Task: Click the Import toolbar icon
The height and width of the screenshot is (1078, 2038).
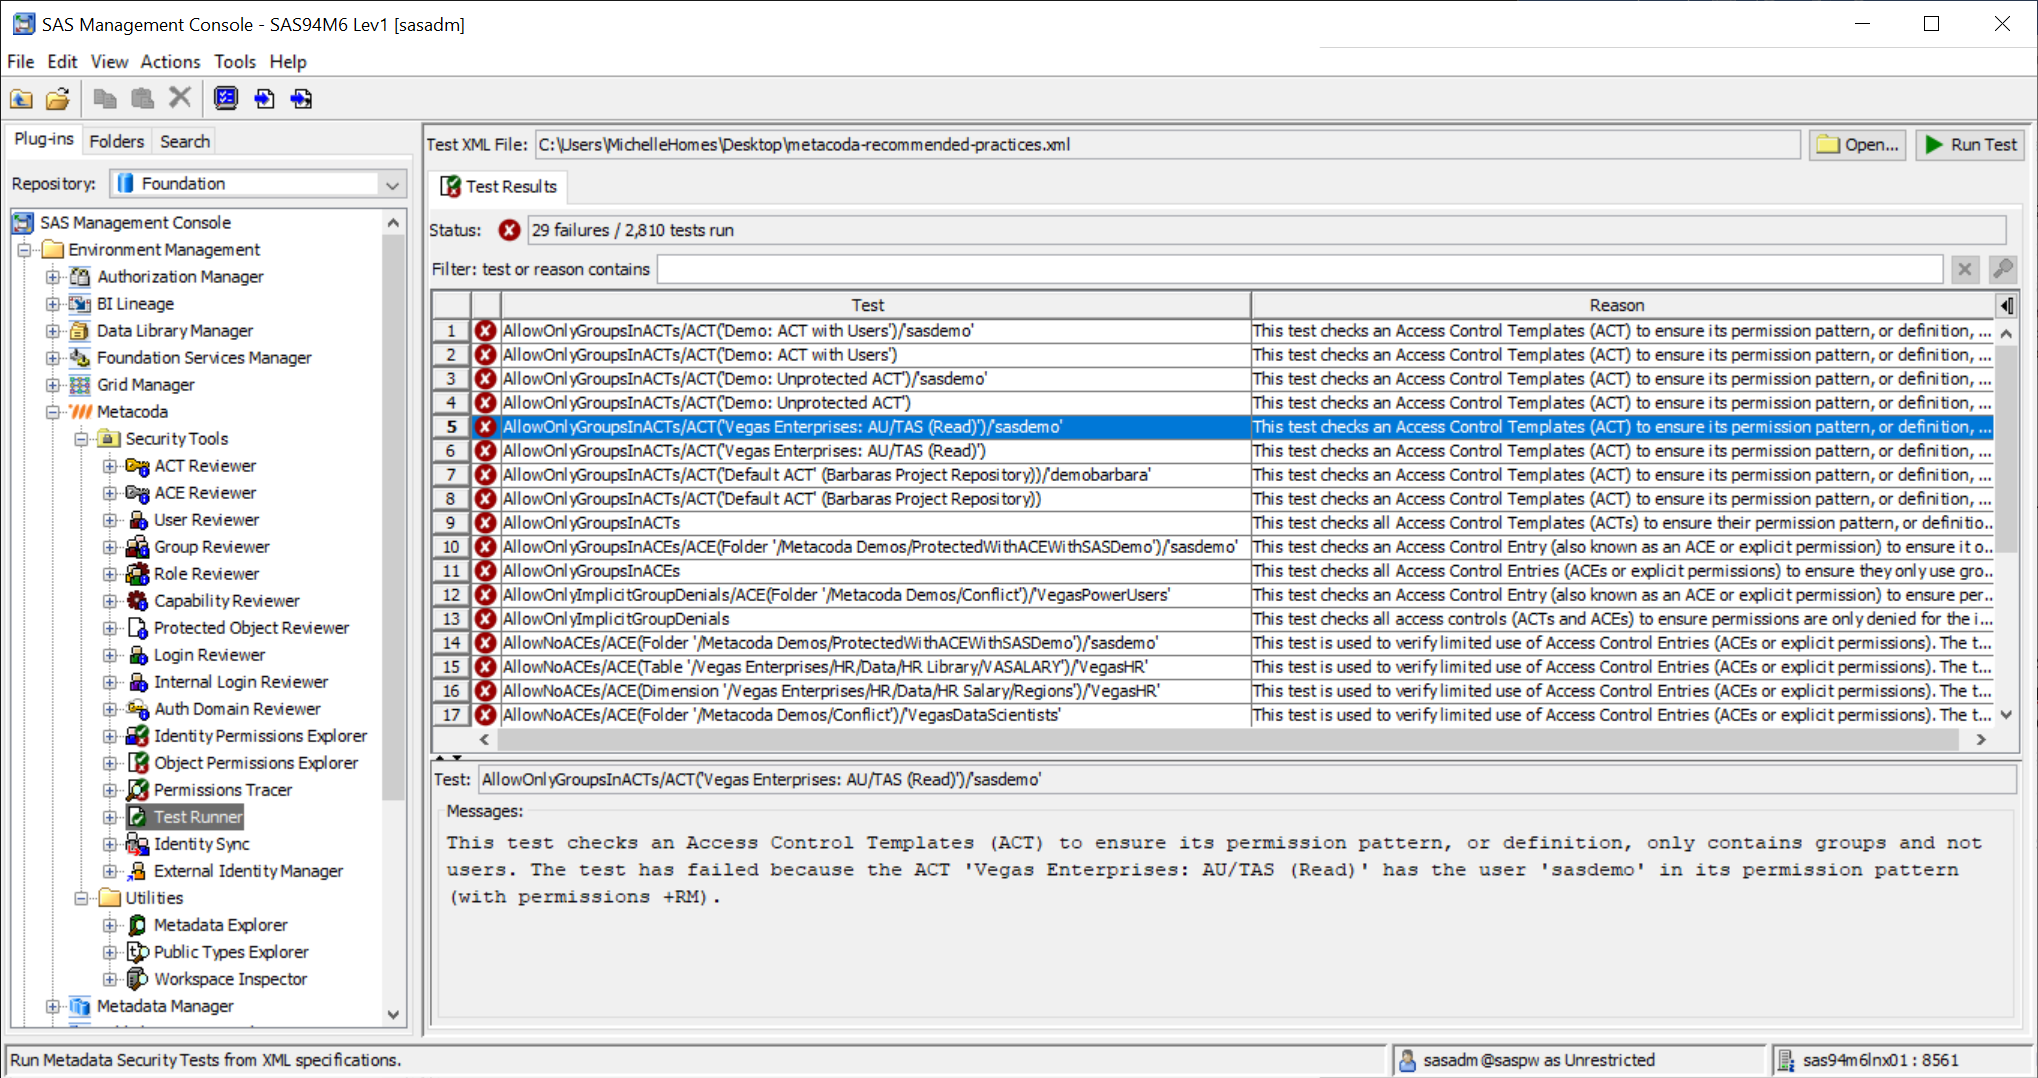Action: [x=264, y=98]
